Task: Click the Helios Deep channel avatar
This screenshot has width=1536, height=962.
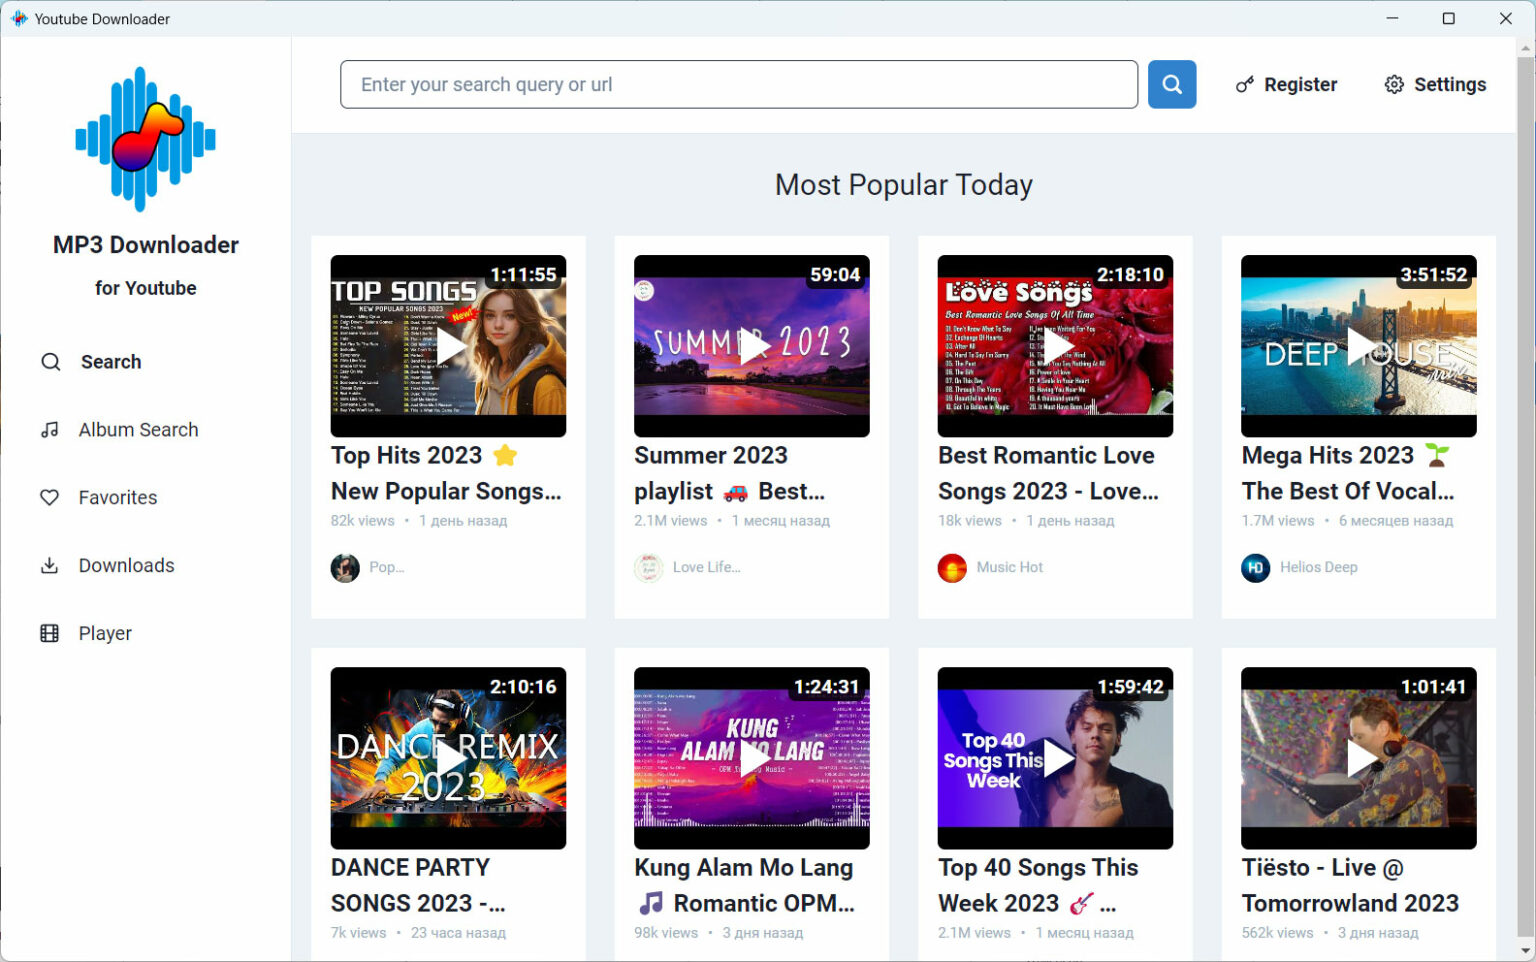Action: point(1256,568)
